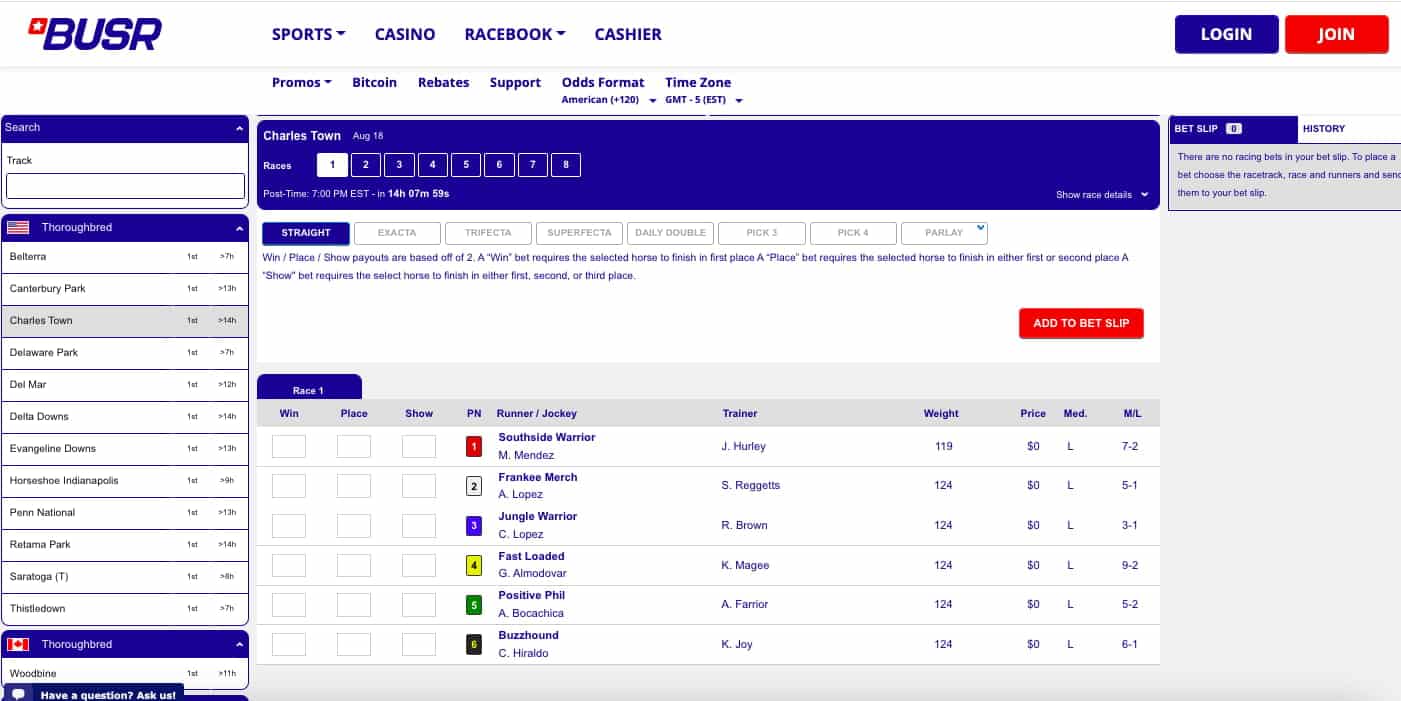The width and height of the screenshot is (1401, 701).
Task: Click the Join button
Action: [x=1336, y=34]
